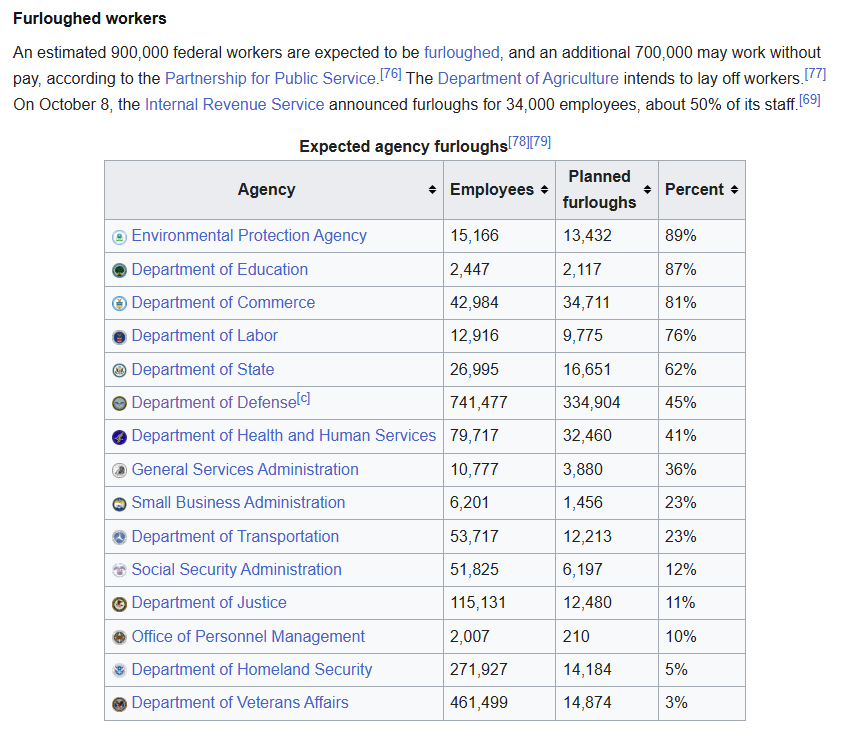Open Environmental Protection Agency article link
This screenshot has width=844, height=746.
click(x=249, y=236)
